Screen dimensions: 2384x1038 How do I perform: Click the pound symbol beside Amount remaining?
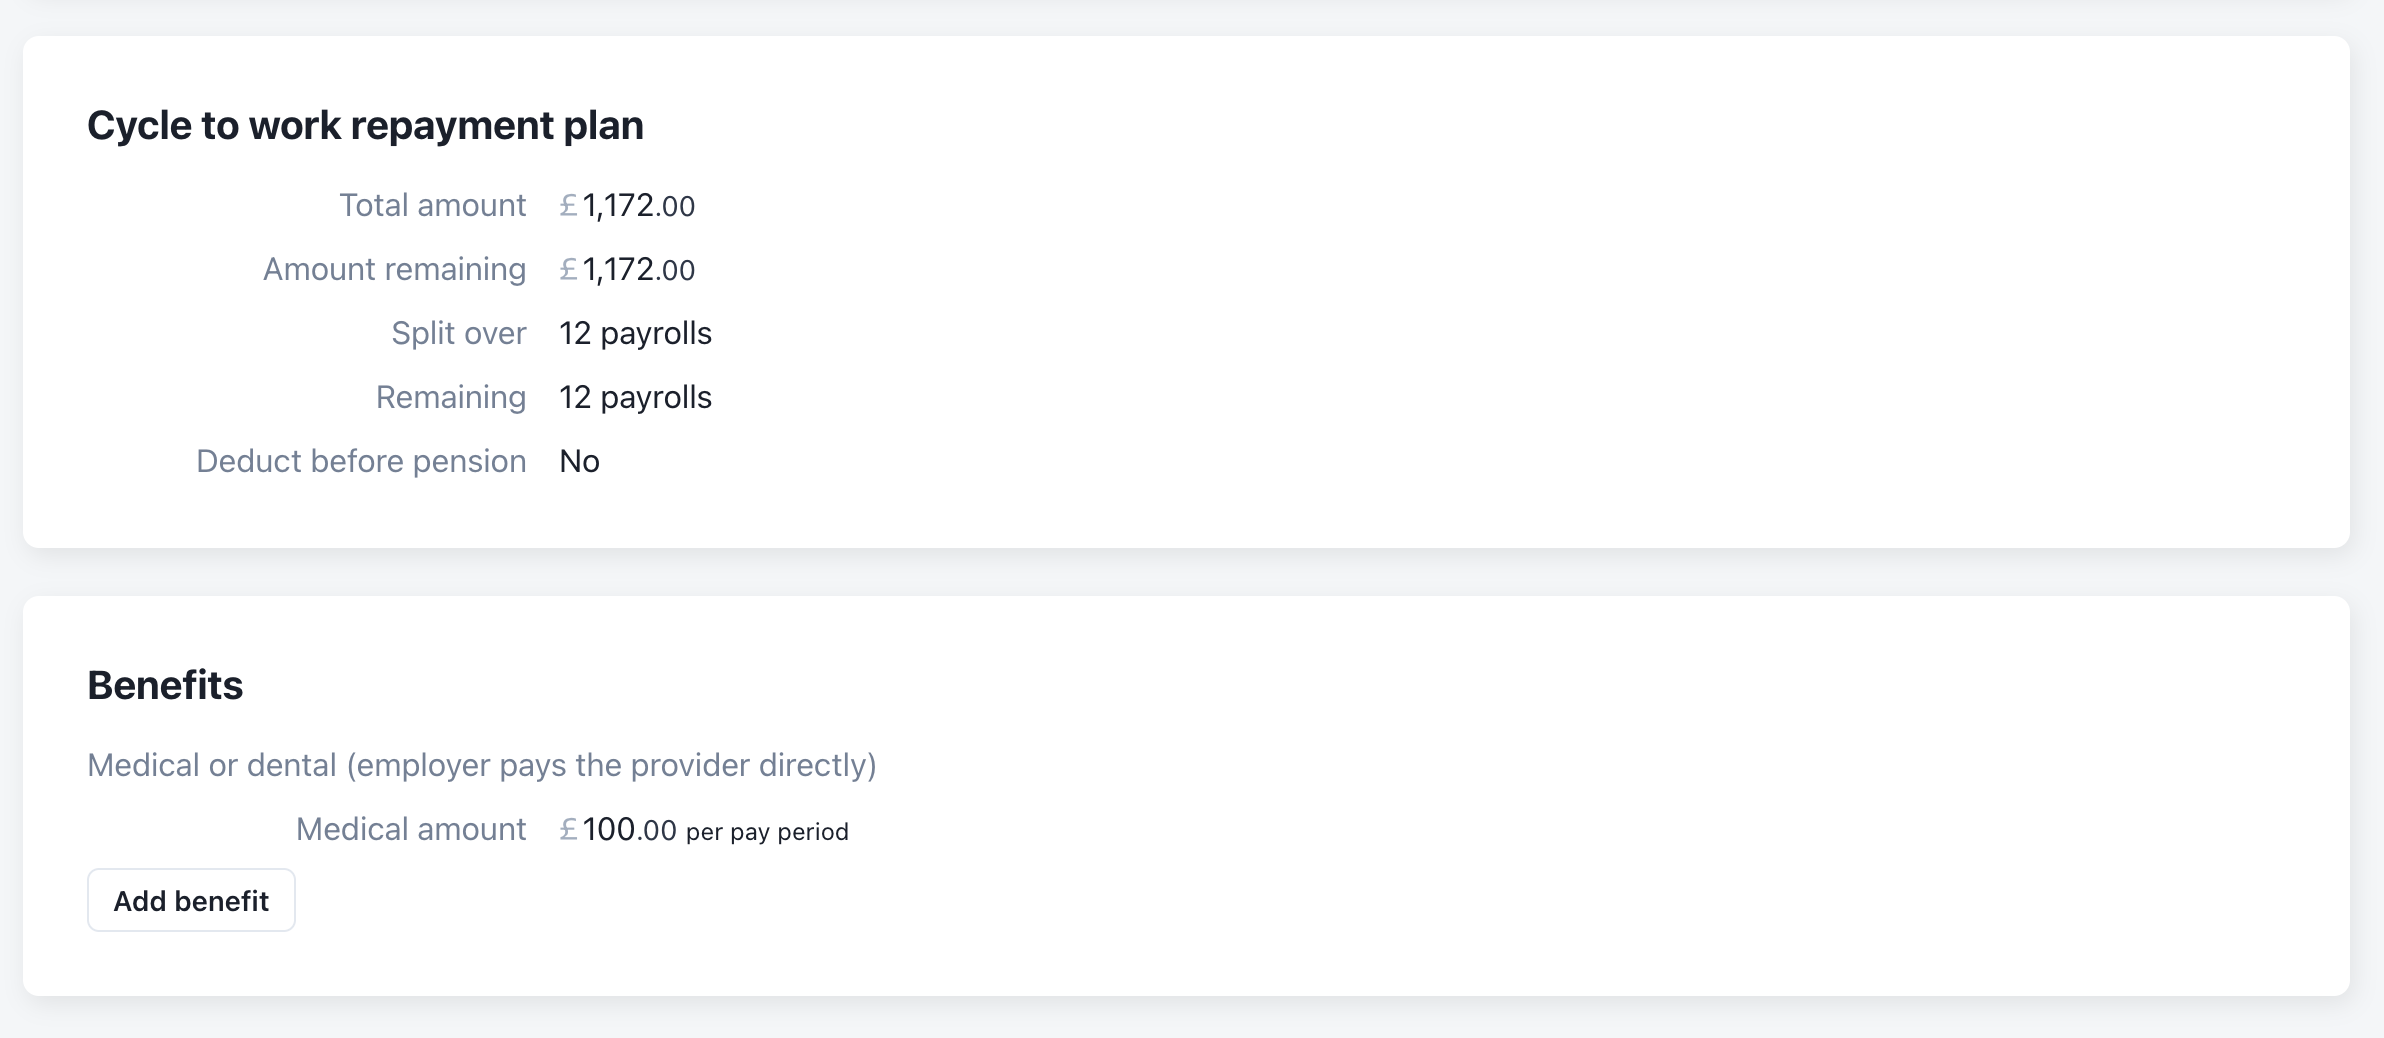568,269
